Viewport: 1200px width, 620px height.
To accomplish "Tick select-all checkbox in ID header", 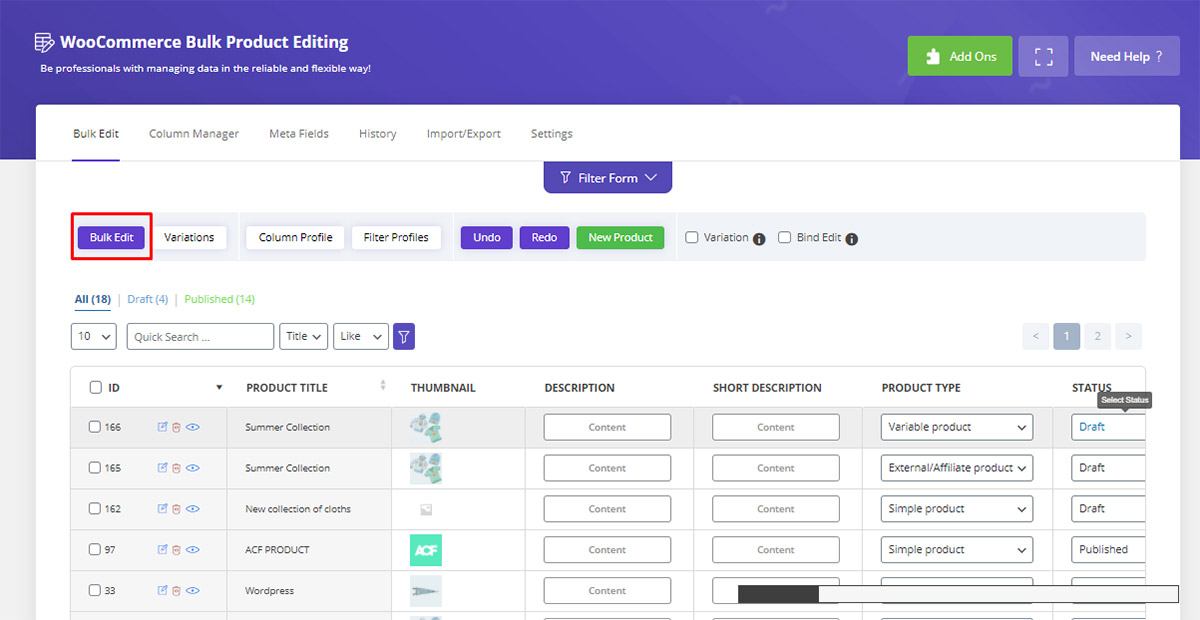I will pos(95,388).
